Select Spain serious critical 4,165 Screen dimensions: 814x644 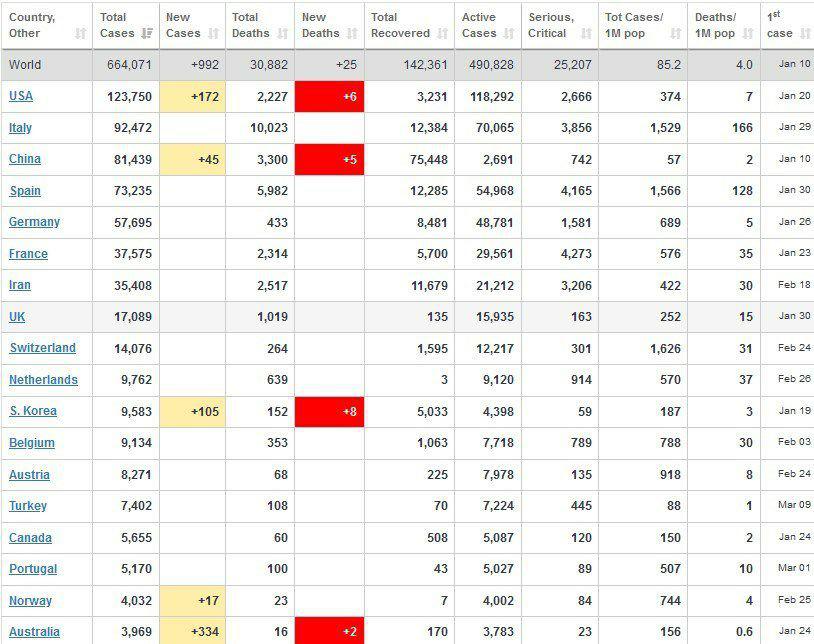coord(576,191)
